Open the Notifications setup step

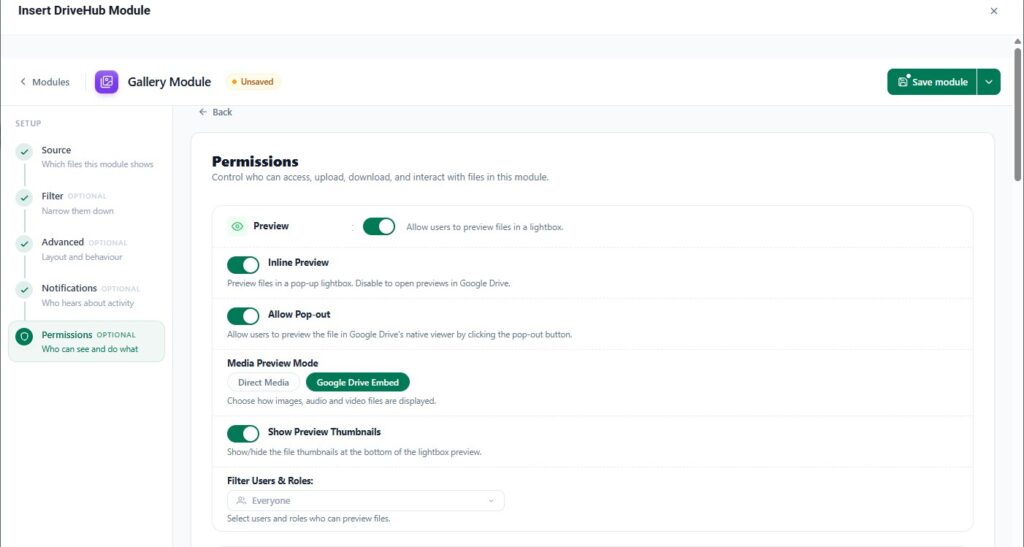tap(86, 295)
